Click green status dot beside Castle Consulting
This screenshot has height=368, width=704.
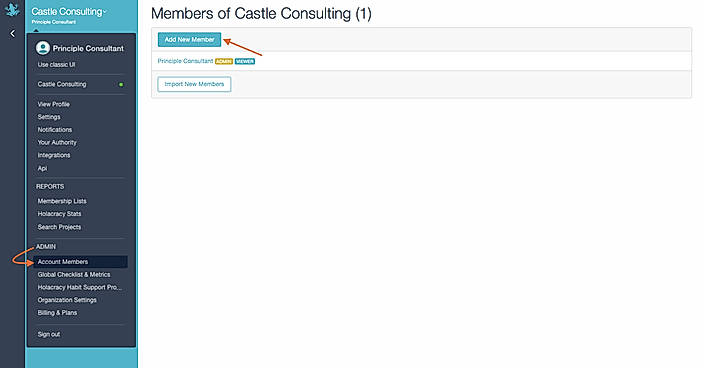(121, 84)
